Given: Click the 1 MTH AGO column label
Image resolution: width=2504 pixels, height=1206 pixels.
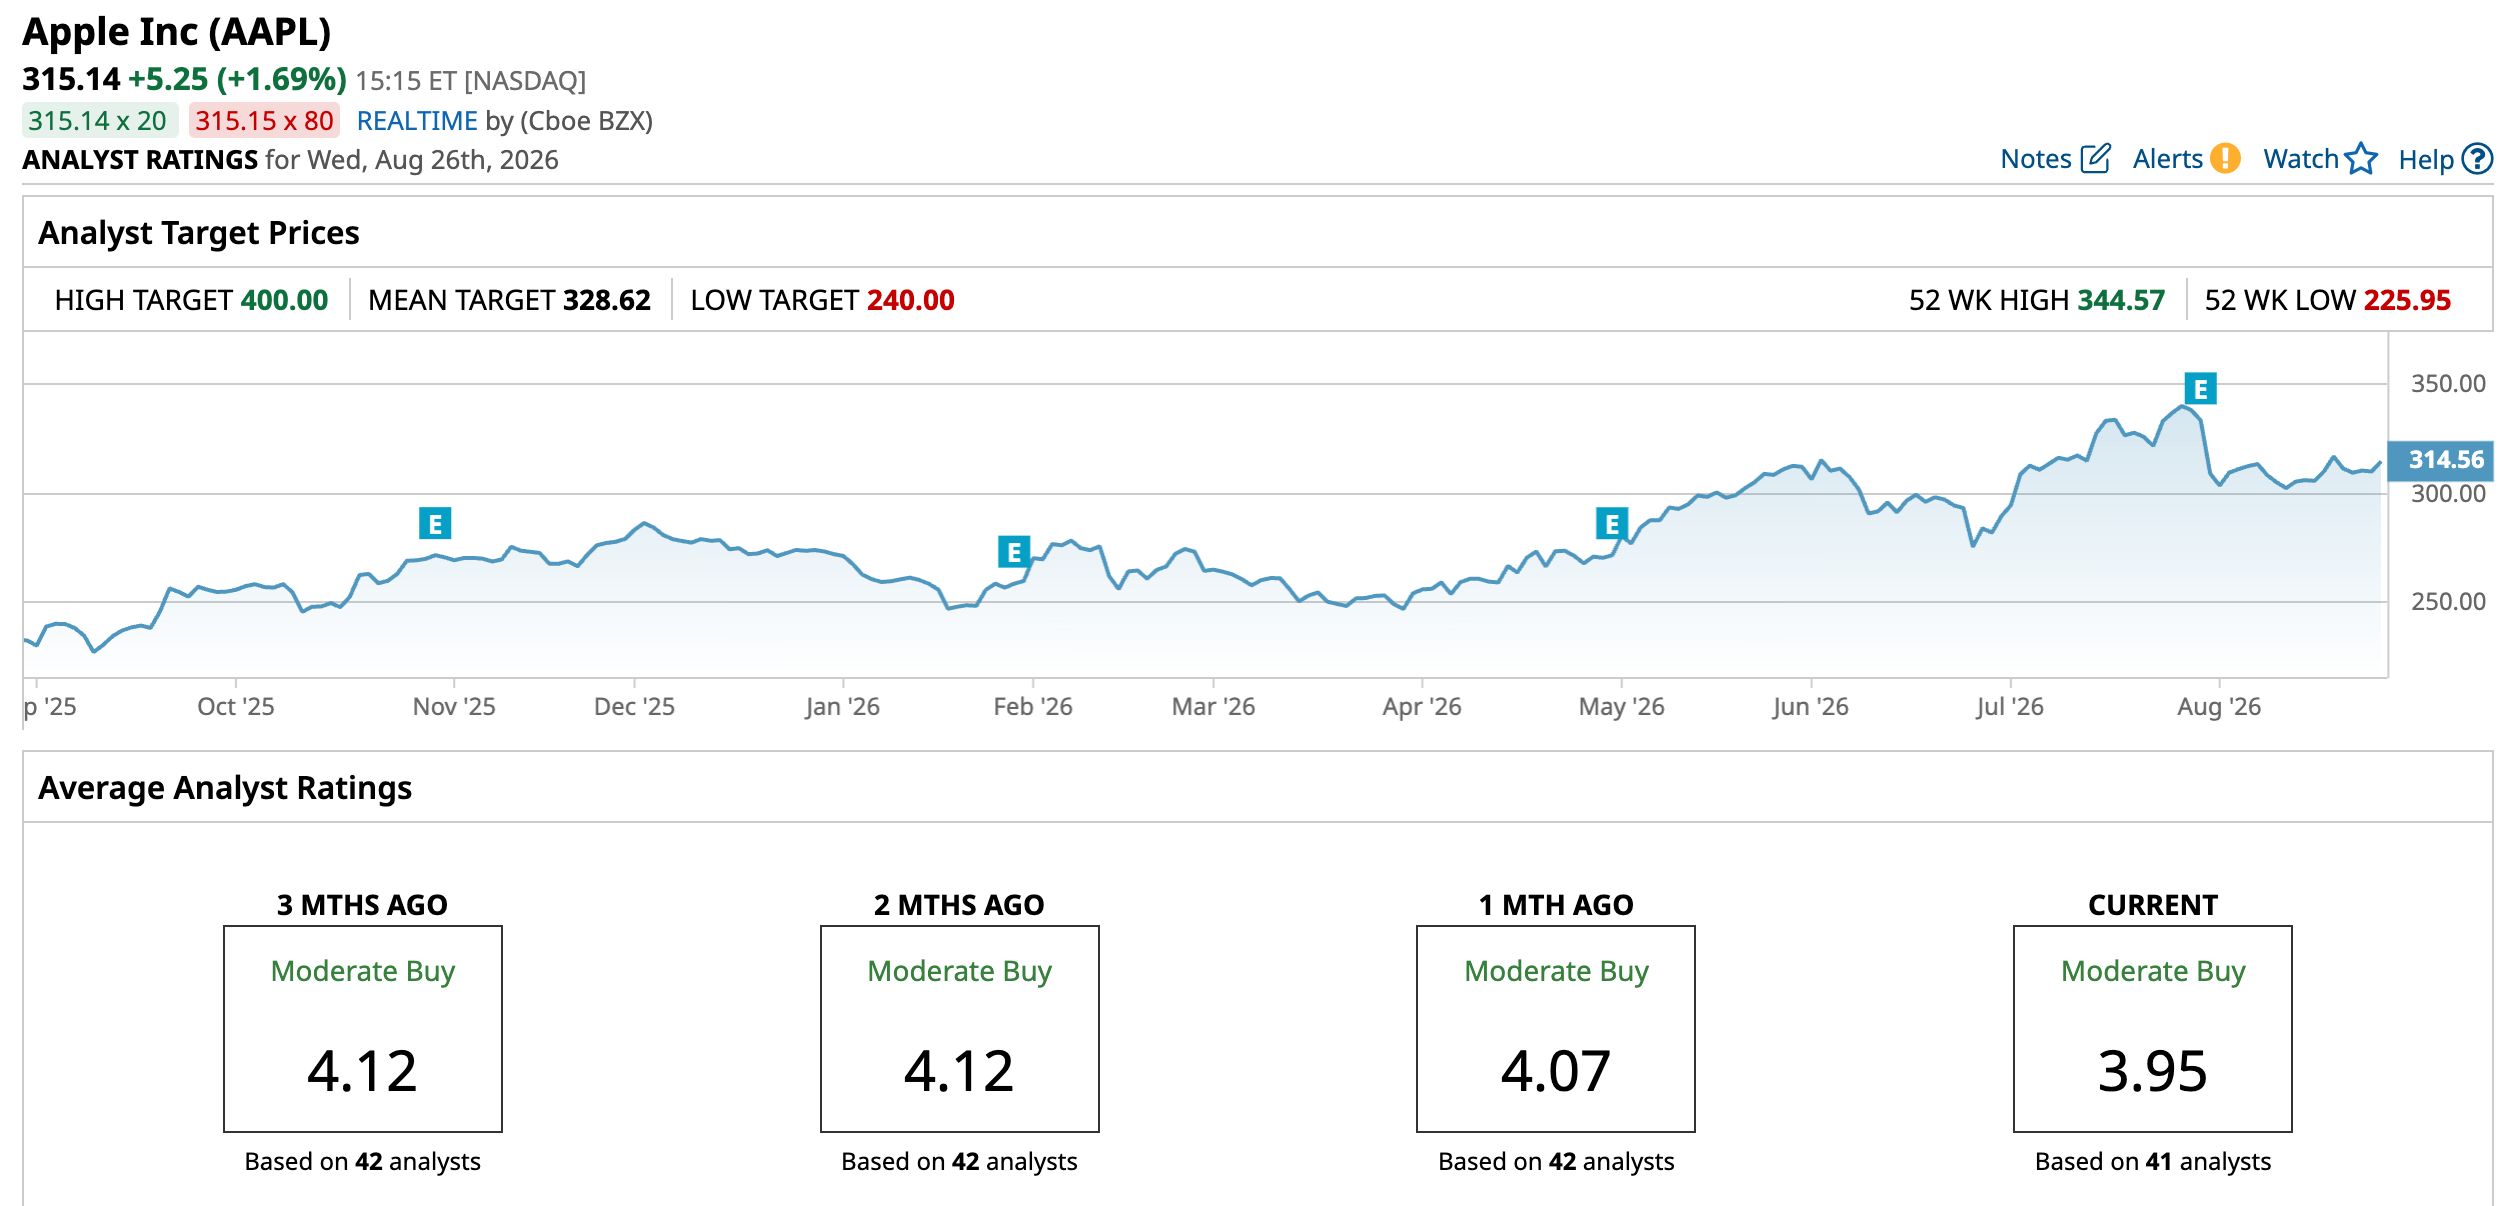Looking at the screenshot, I should (1556, 905).
